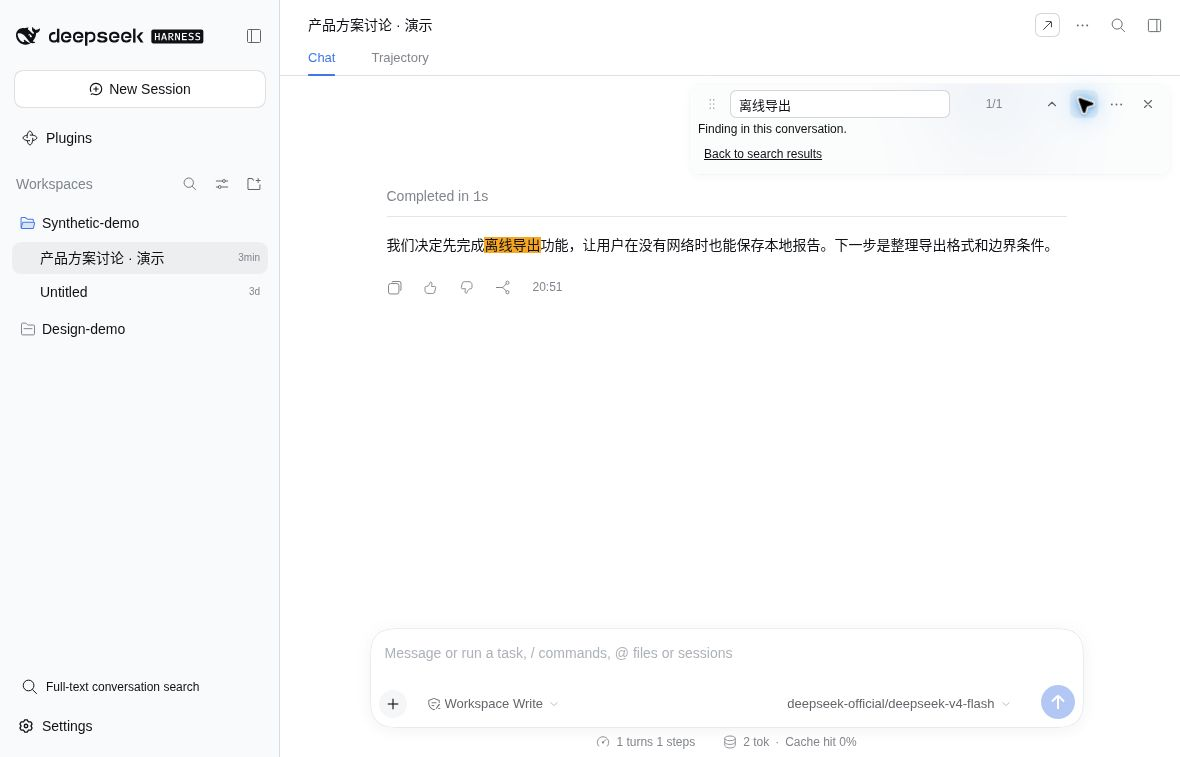1180x757 pixels.
Task: Click the 20:51 message timestamp
Action: tap(547, 287)
